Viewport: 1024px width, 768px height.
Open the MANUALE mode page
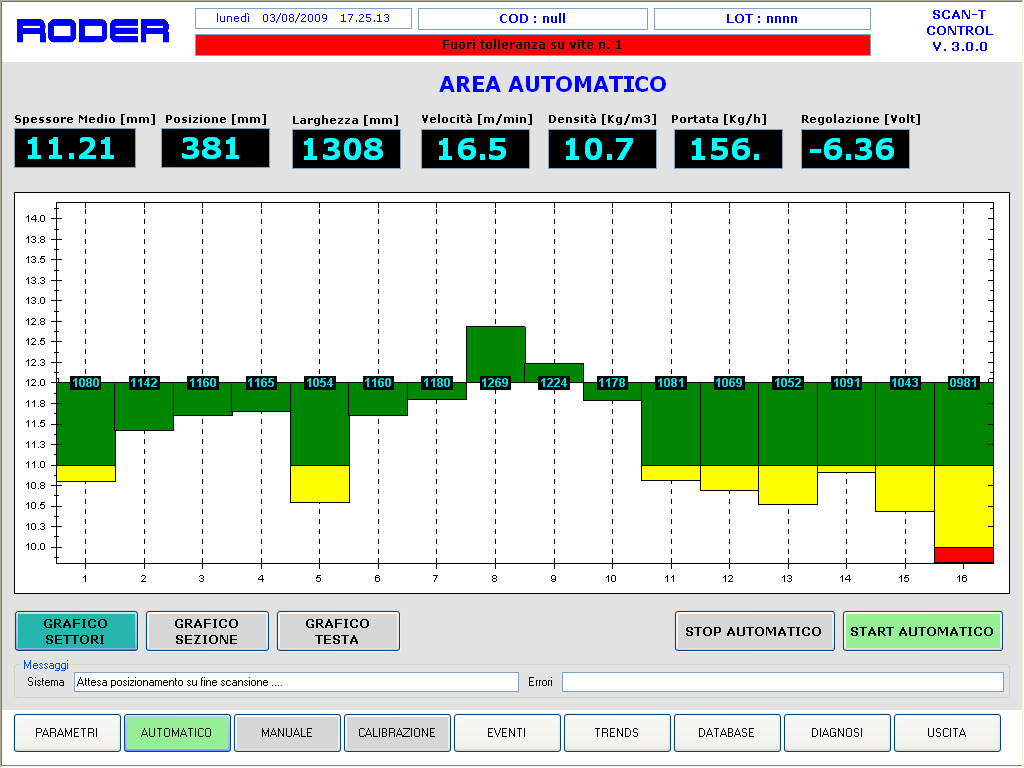(x=287, y=733)
